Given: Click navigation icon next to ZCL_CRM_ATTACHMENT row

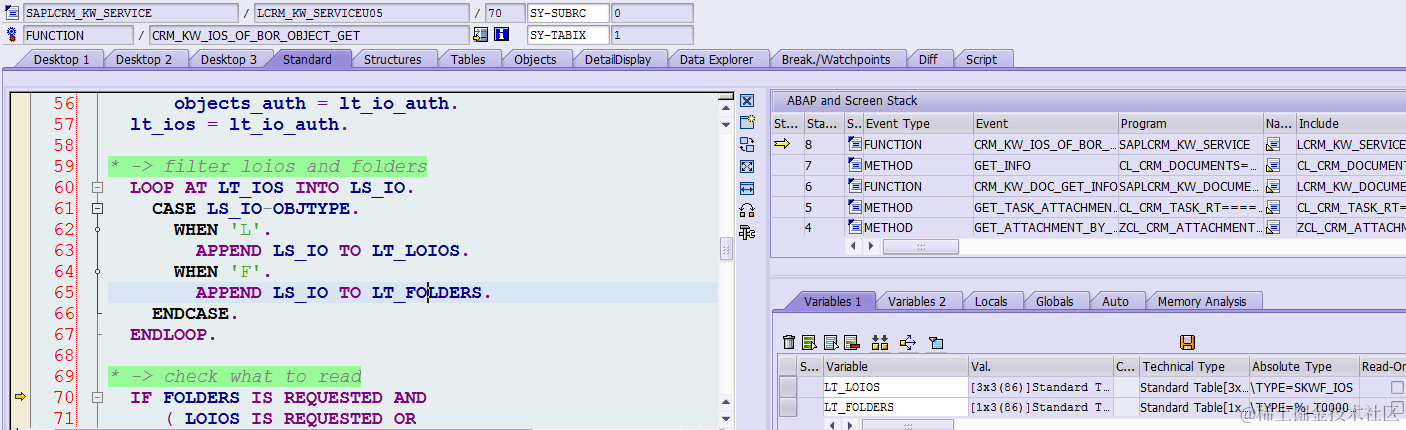Looking at the screenshot, I should [x=1273, y=228].
